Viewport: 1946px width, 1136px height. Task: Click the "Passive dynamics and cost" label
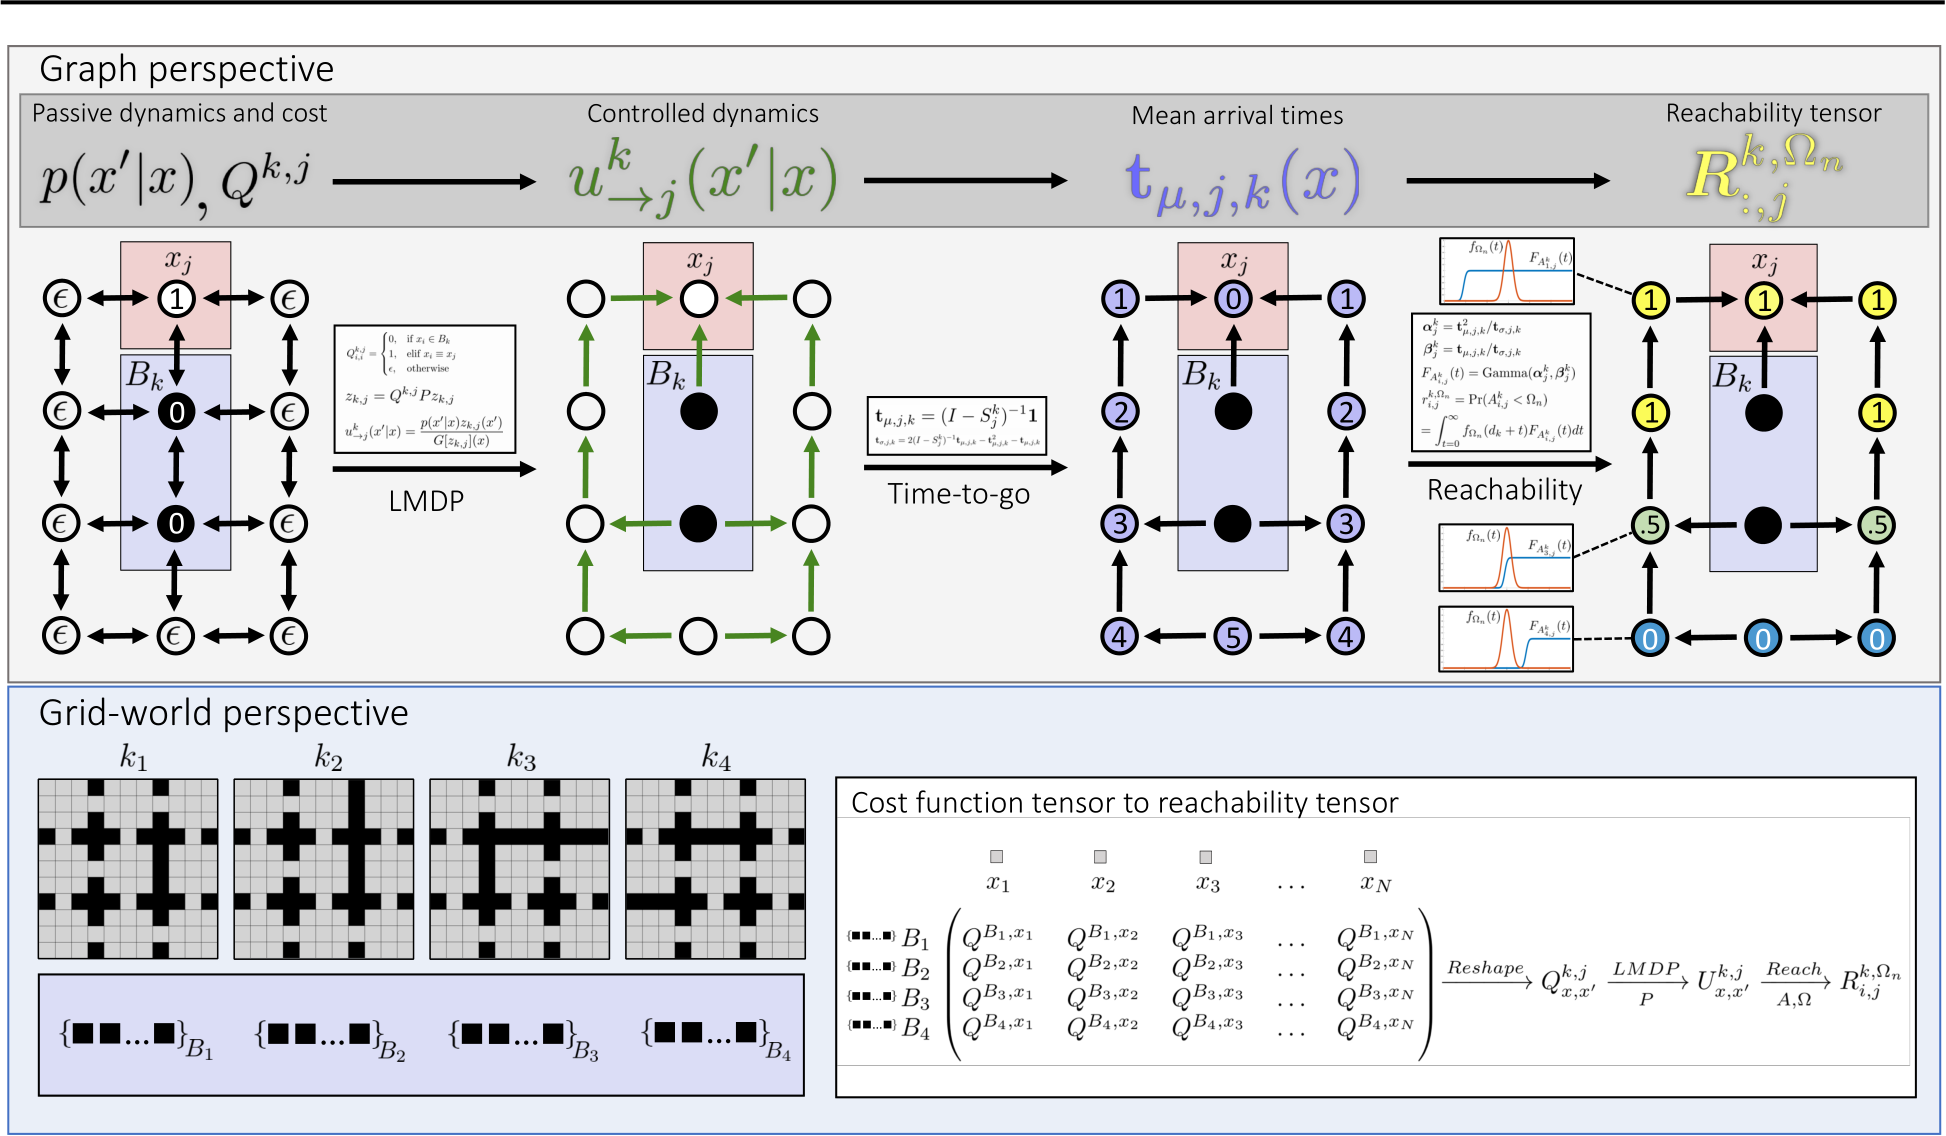180,113
